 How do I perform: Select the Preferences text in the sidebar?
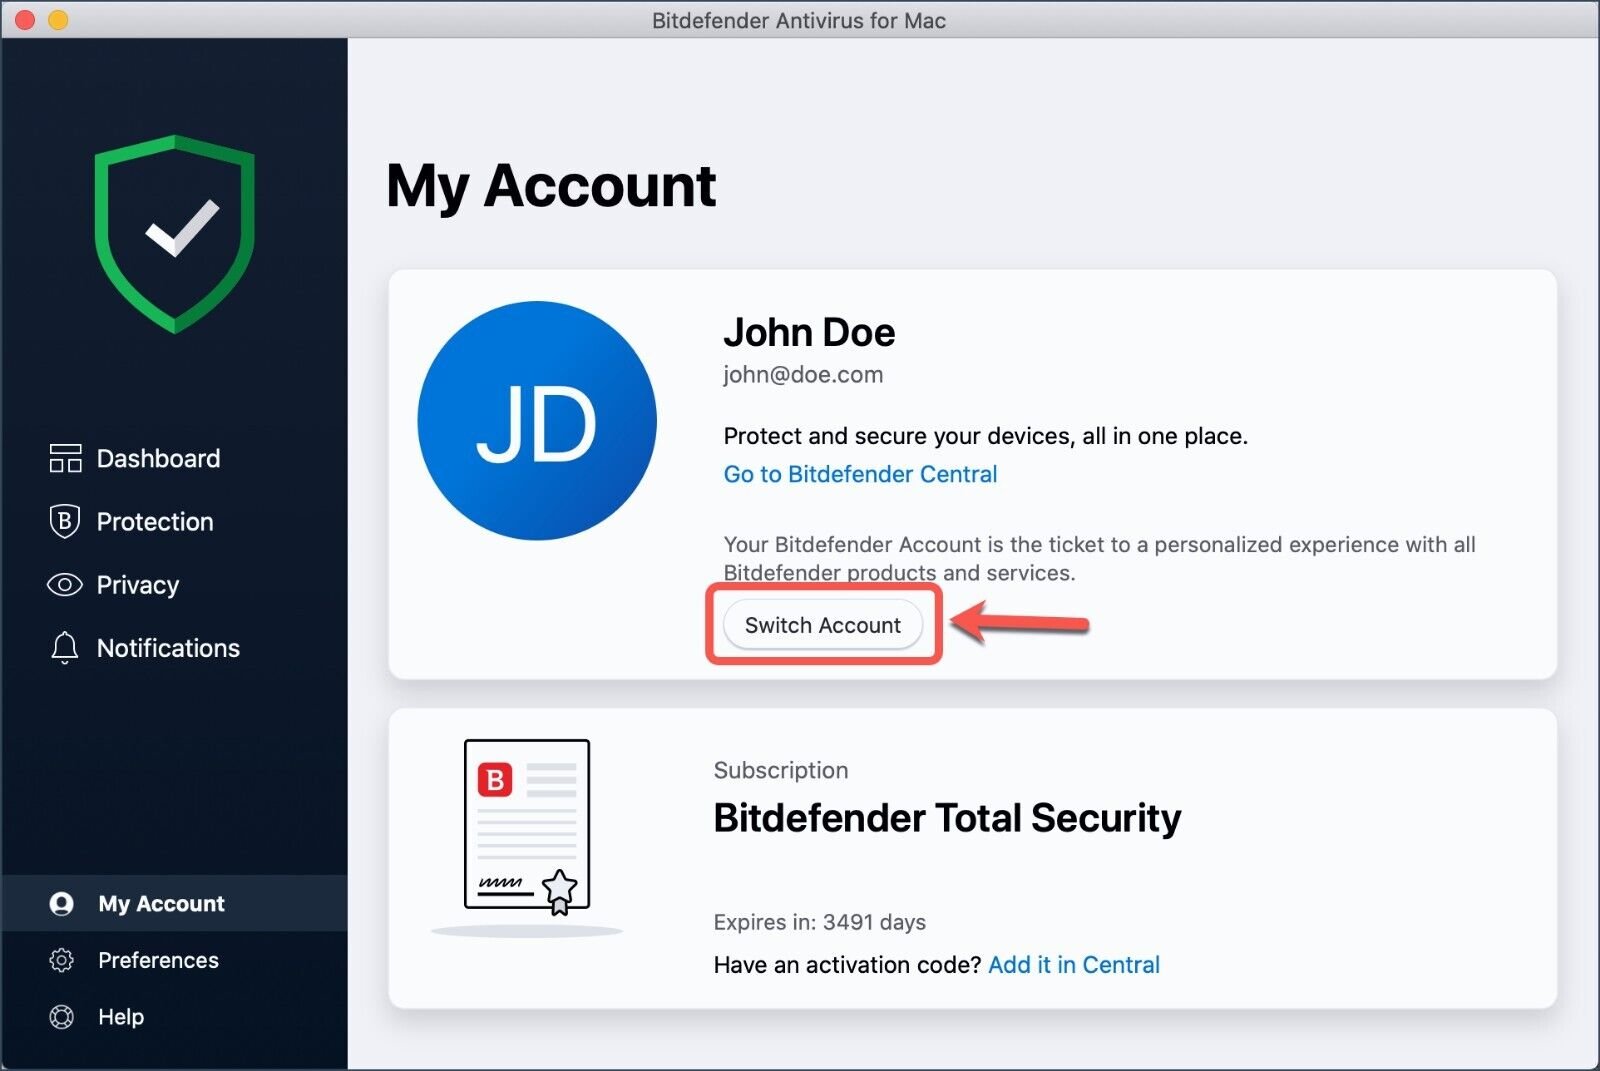[x=158, y=960]
